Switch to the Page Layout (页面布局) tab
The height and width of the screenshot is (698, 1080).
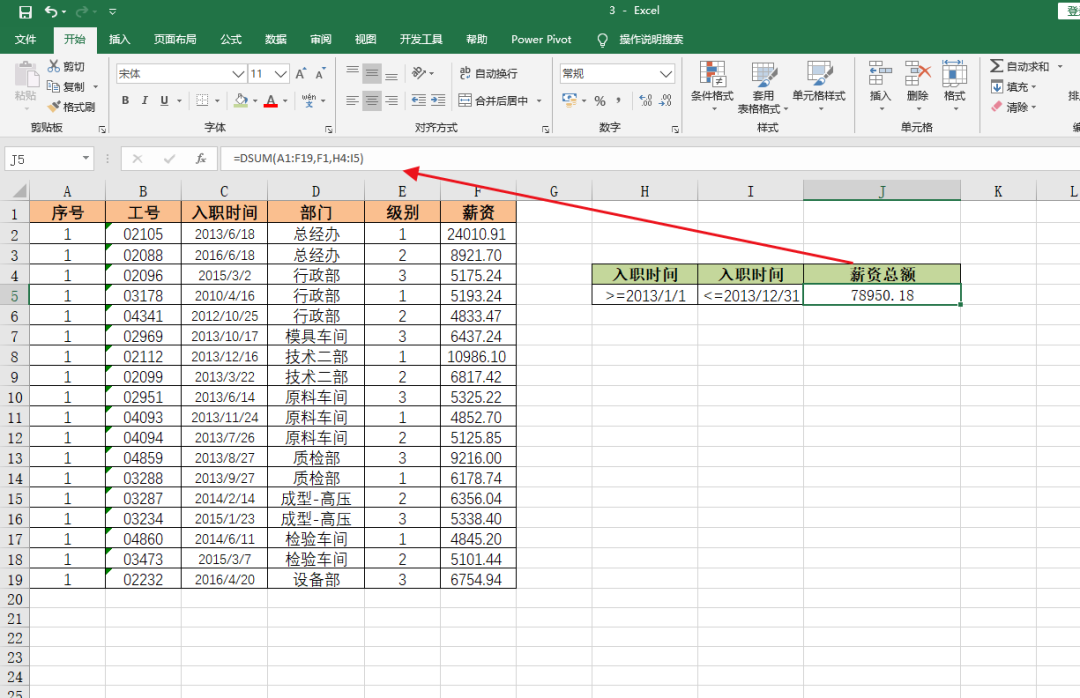click(175, 39)
